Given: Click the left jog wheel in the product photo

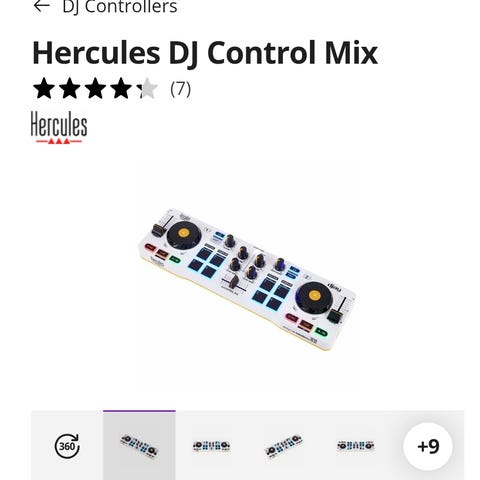Looking at the screenshot, I should (184, 236).
